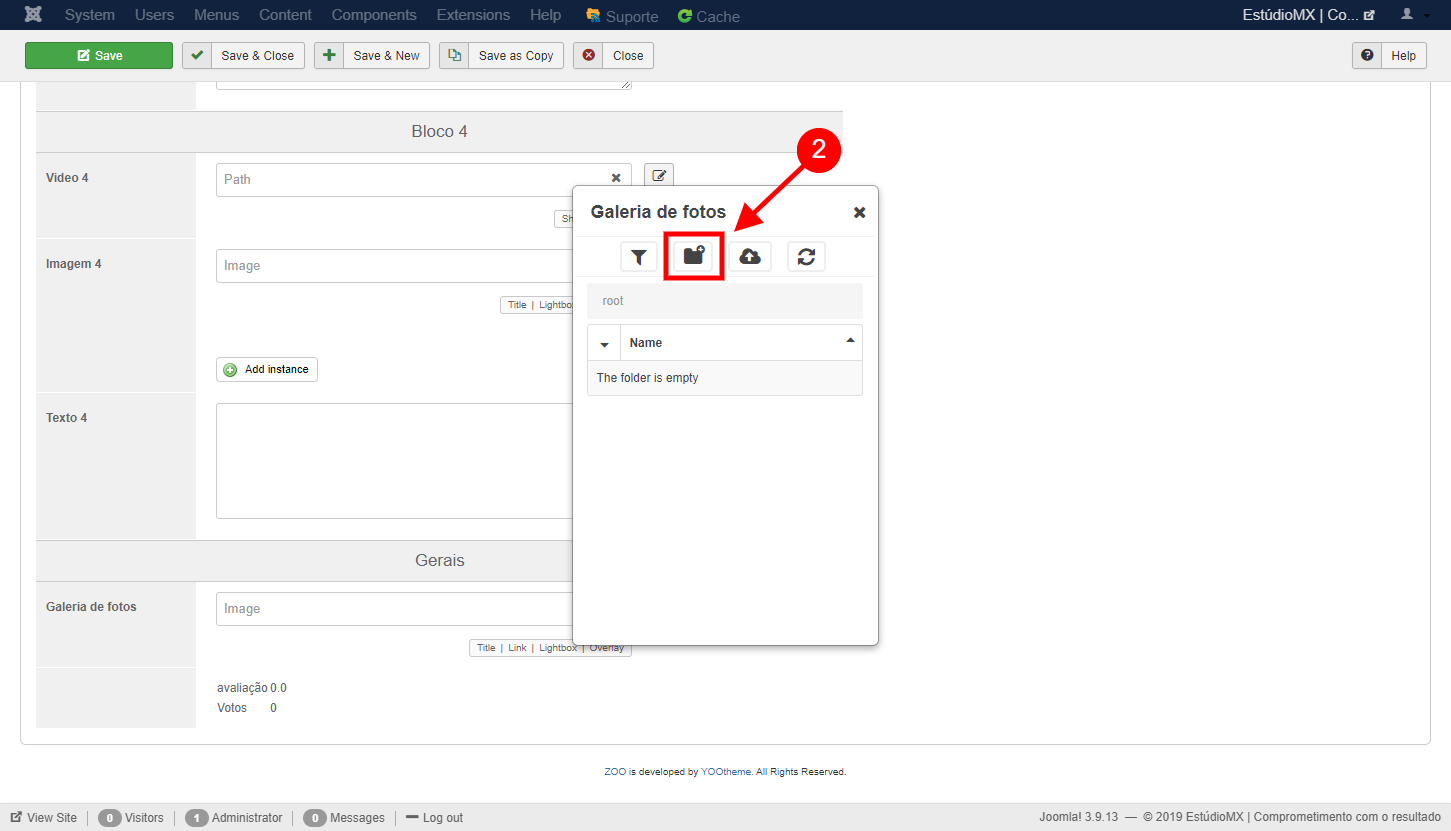Screen dimensions: 1451x831
Task: Click the Joomla logo icon
Action: point(33,15)
